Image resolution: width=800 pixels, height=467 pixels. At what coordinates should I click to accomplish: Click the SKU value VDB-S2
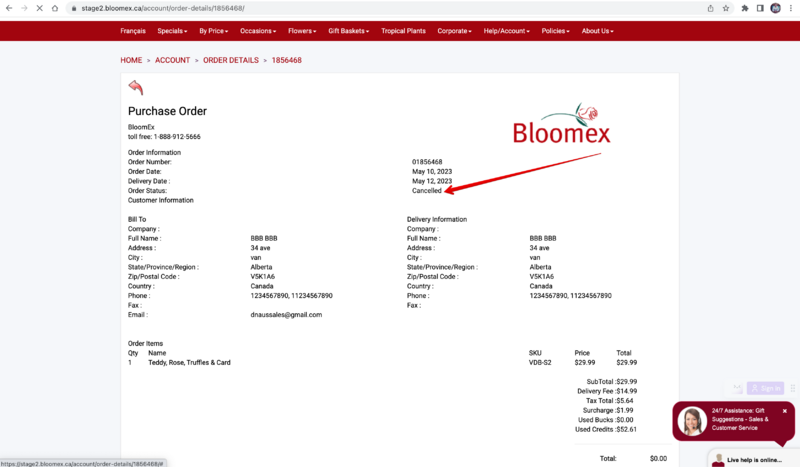tap(540, 362)
